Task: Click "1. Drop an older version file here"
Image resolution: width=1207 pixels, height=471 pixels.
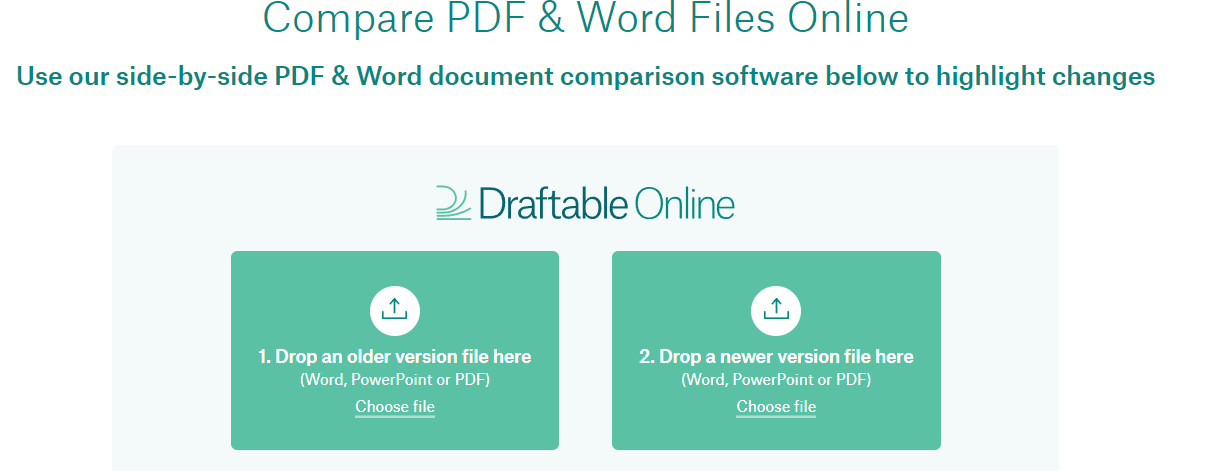Action: [x=395, y=357]
